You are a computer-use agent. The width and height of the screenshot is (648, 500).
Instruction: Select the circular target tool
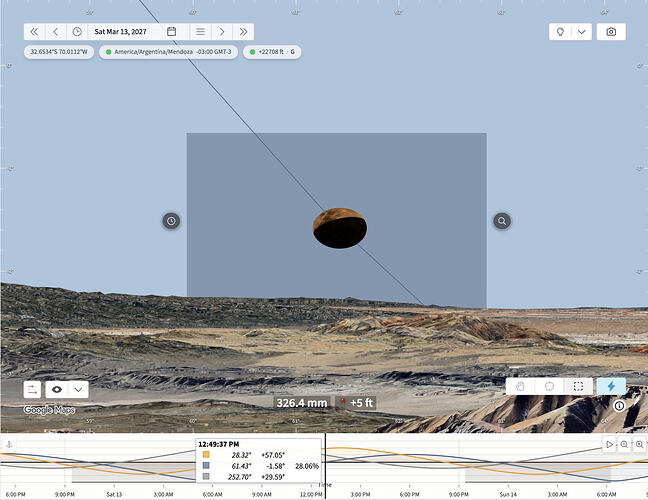pos(549,386)
